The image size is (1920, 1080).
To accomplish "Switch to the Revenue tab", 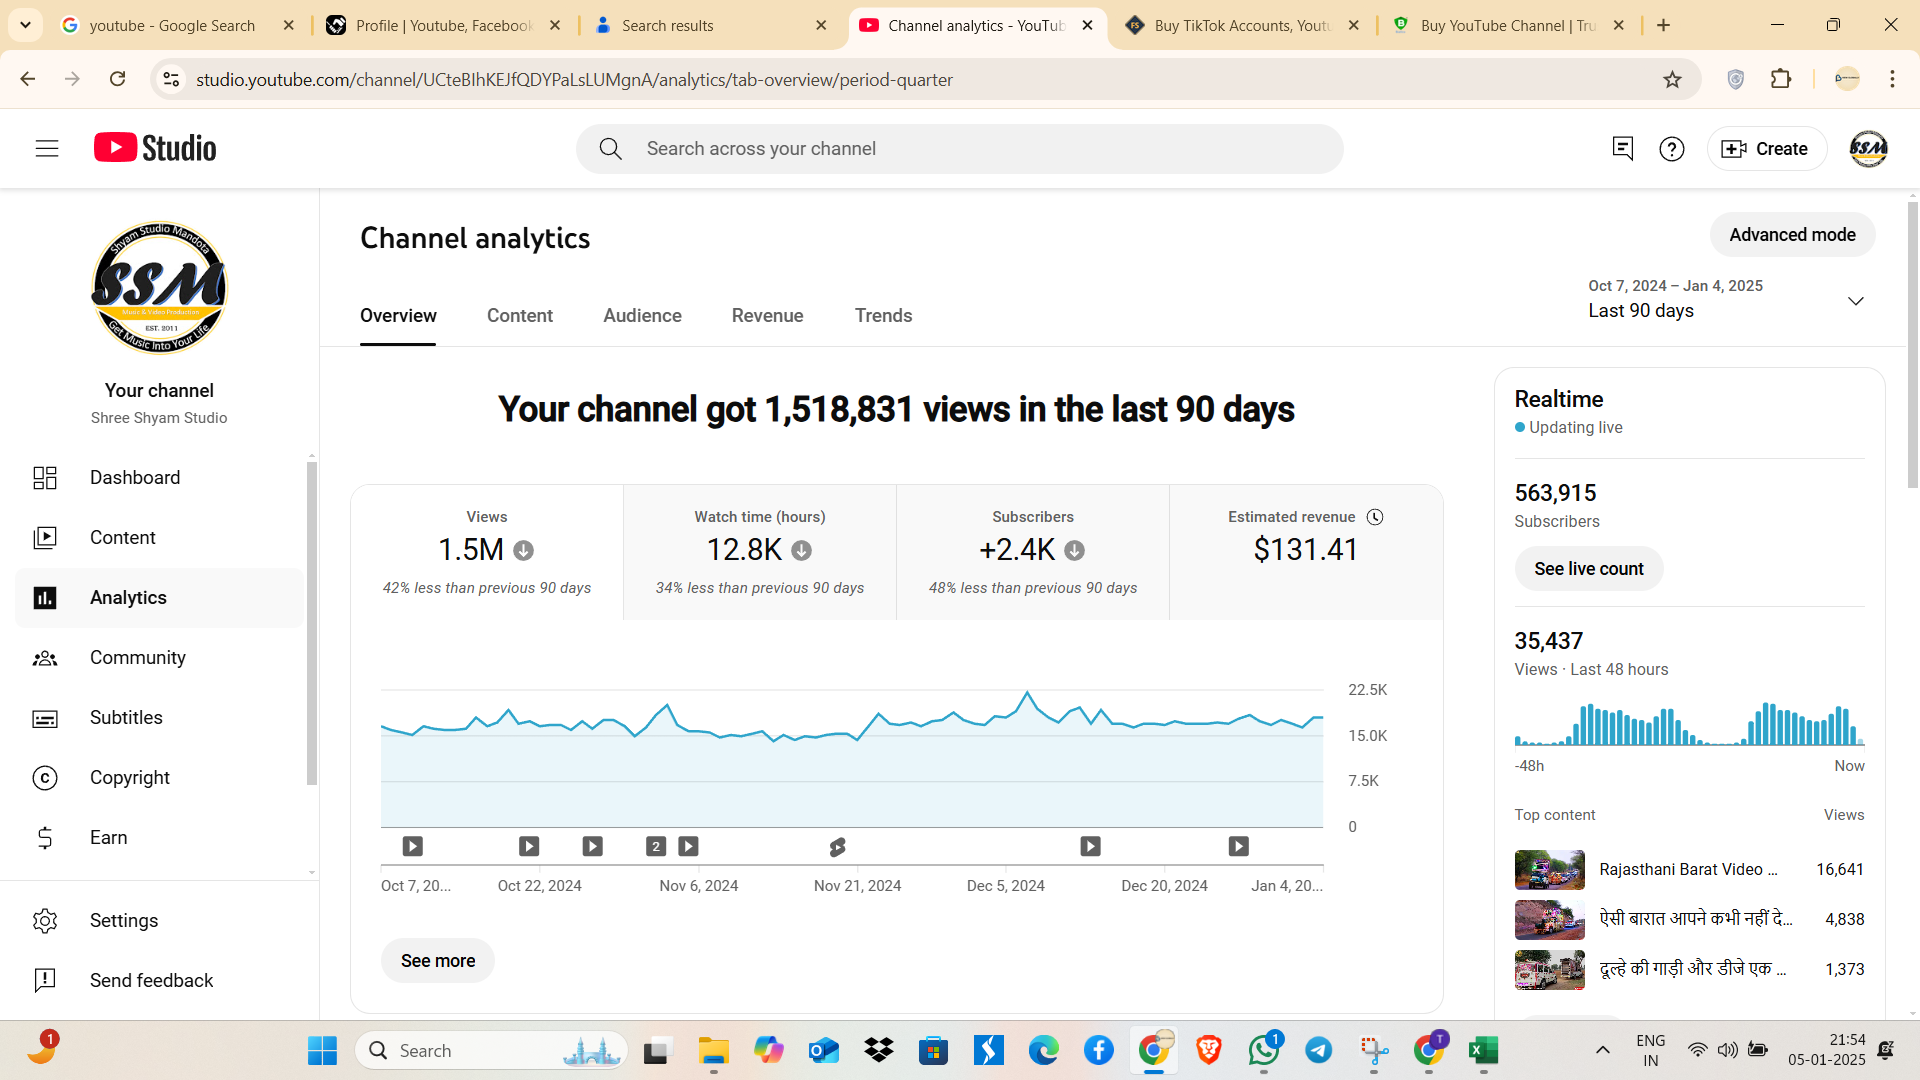I will point(767,316).
